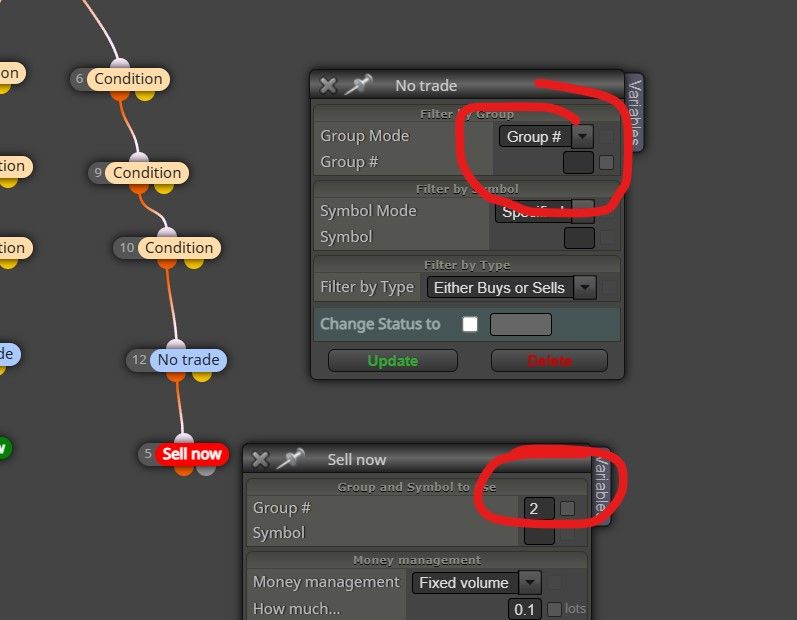Select the Condition node numbered 6
Image resolution: width=797 pixels, height=620 pixels.
128,79
